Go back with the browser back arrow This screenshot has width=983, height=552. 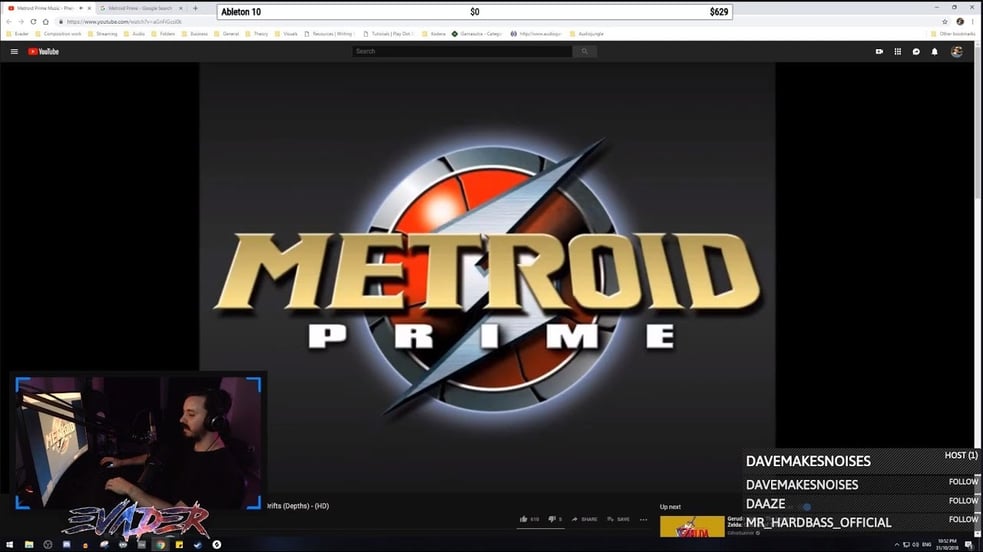tap(9, 21)
